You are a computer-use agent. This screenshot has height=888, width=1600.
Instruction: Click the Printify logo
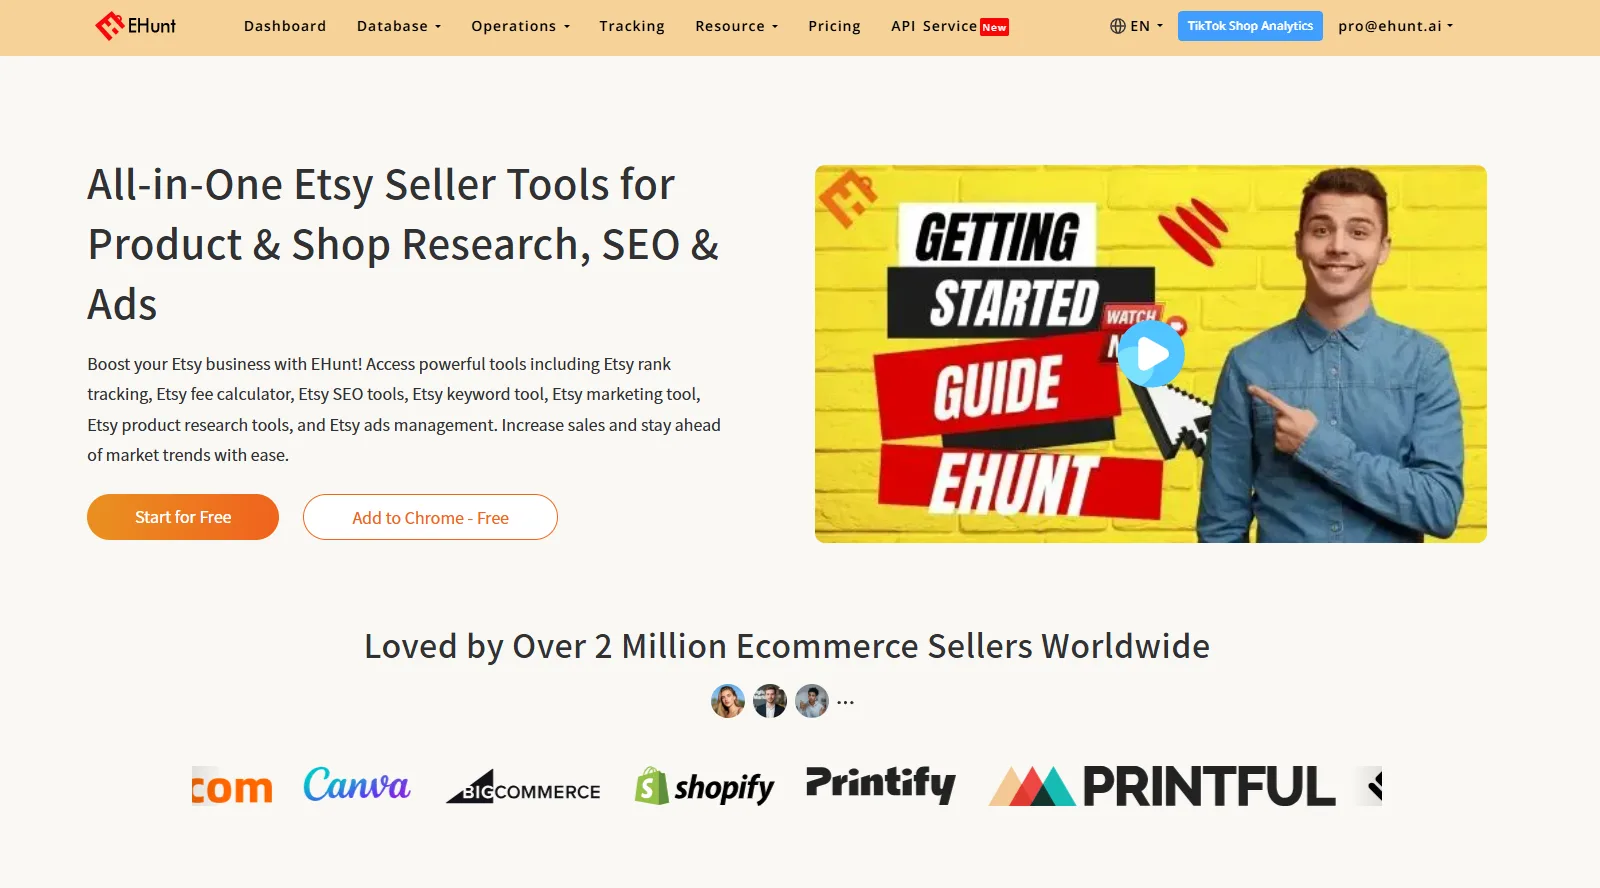(881, 785)
